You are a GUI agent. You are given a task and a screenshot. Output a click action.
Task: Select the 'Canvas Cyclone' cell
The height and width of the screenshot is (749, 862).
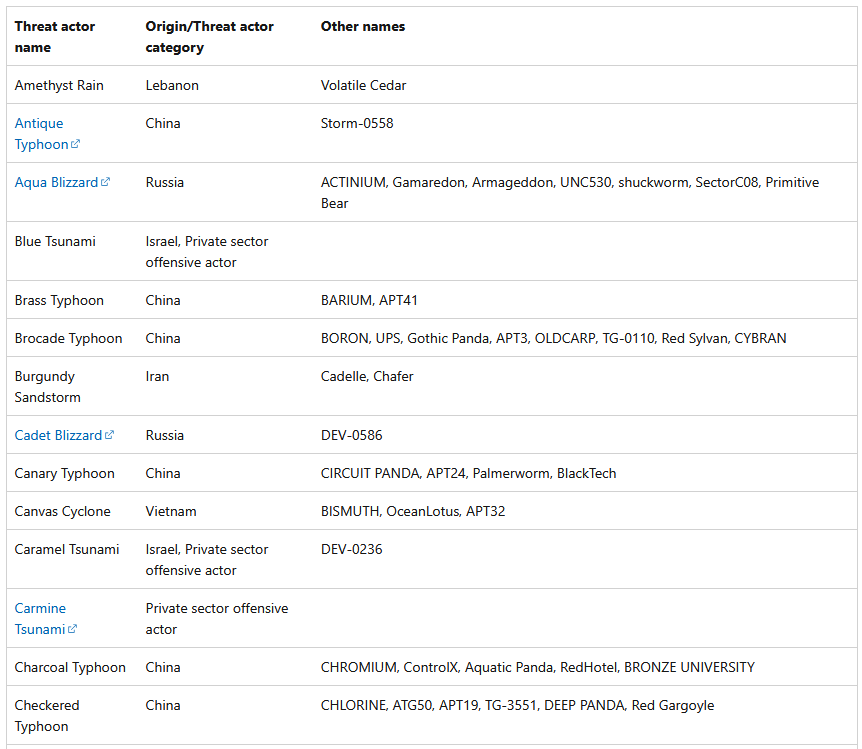(63, 511)
